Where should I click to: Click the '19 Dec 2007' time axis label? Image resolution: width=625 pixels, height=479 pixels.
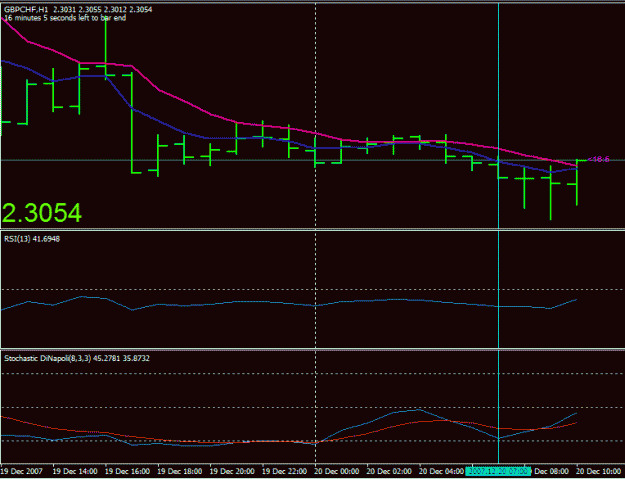[24, 471]
